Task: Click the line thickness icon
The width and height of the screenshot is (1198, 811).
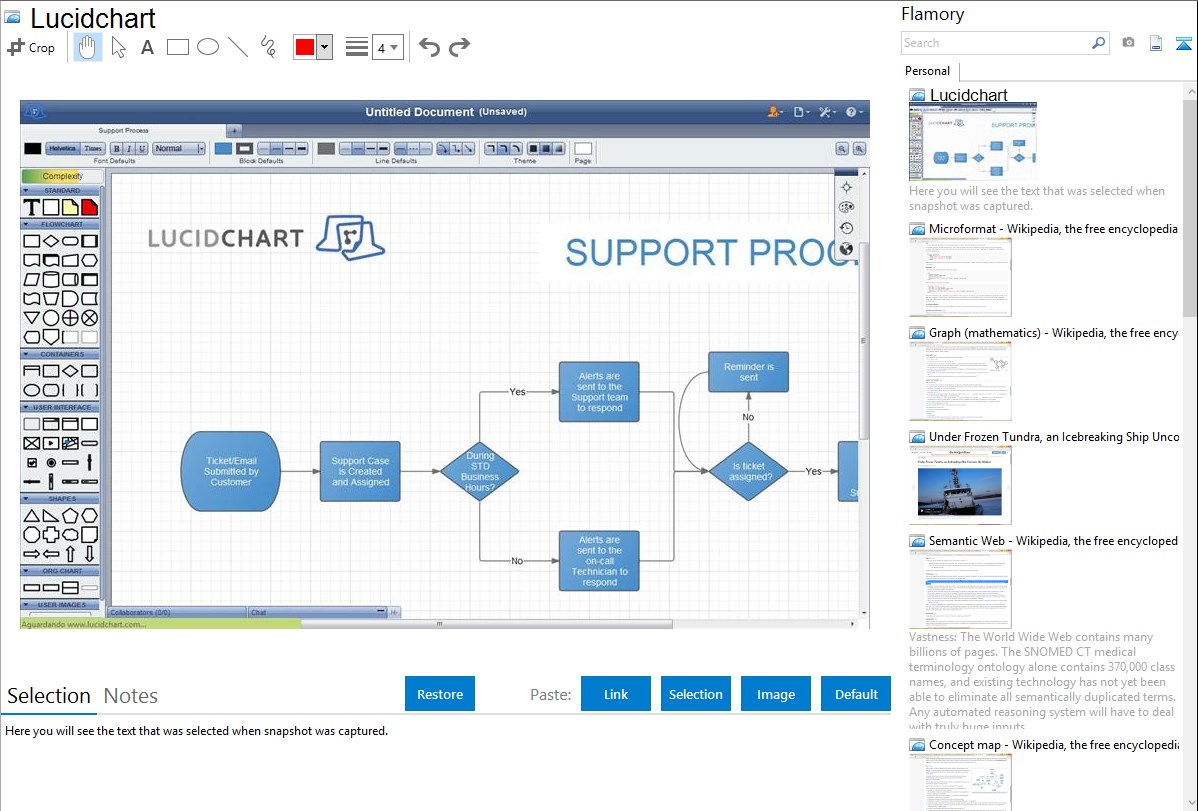Action: click(x=356, y=47)
